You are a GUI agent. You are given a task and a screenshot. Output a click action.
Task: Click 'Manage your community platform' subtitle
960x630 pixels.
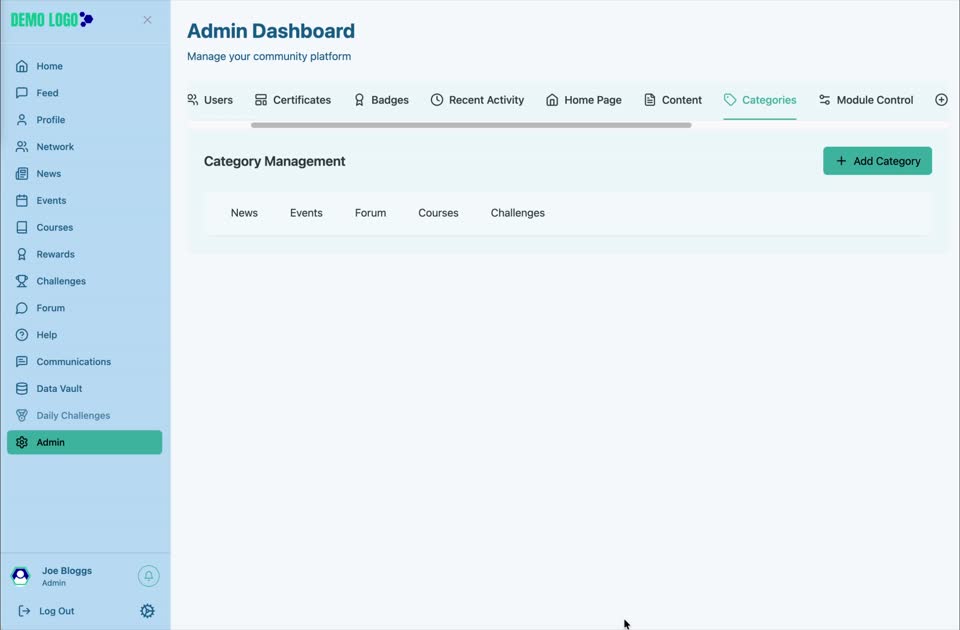click(269, 56)
